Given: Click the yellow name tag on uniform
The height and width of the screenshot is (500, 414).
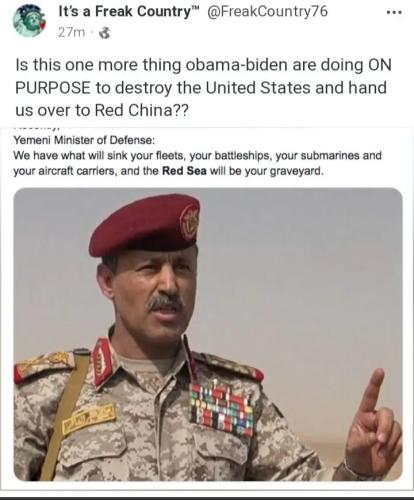Looking at the screenshot, I should pyautogui.click(x=89, y=419).
